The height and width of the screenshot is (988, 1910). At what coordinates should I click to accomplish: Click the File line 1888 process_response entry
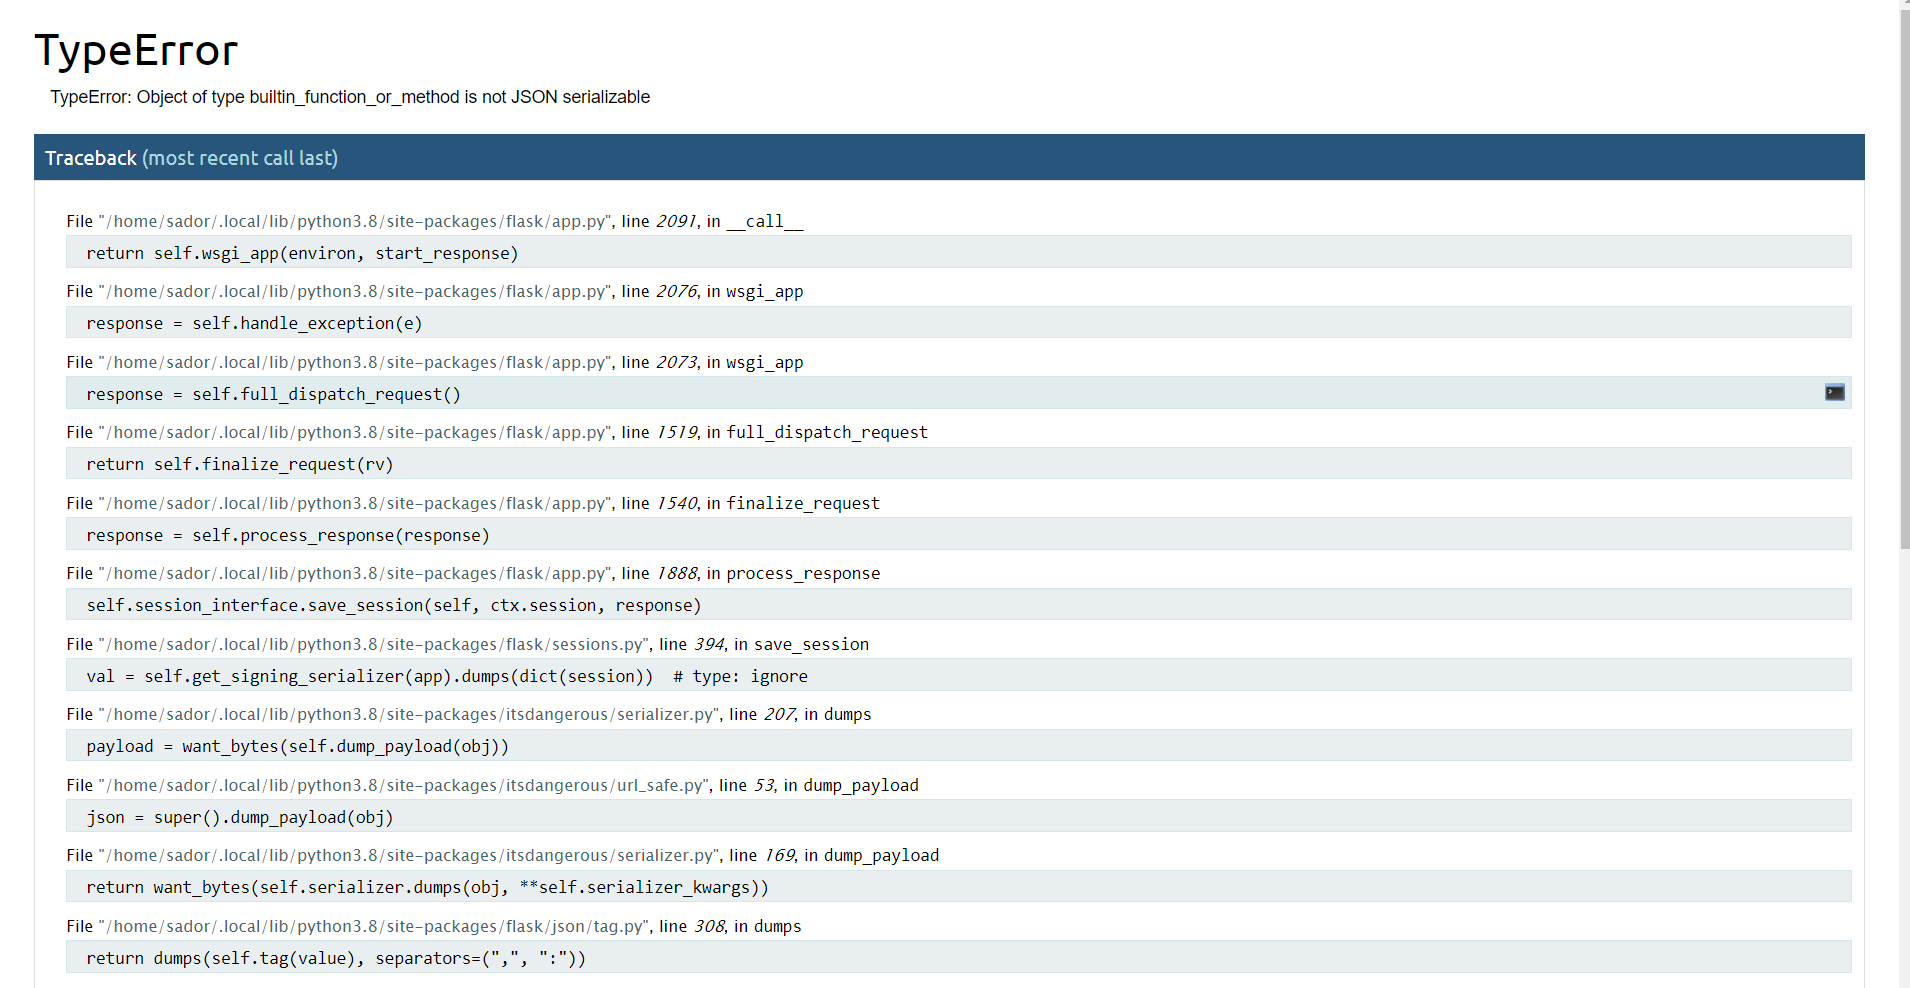click(473, 573)
